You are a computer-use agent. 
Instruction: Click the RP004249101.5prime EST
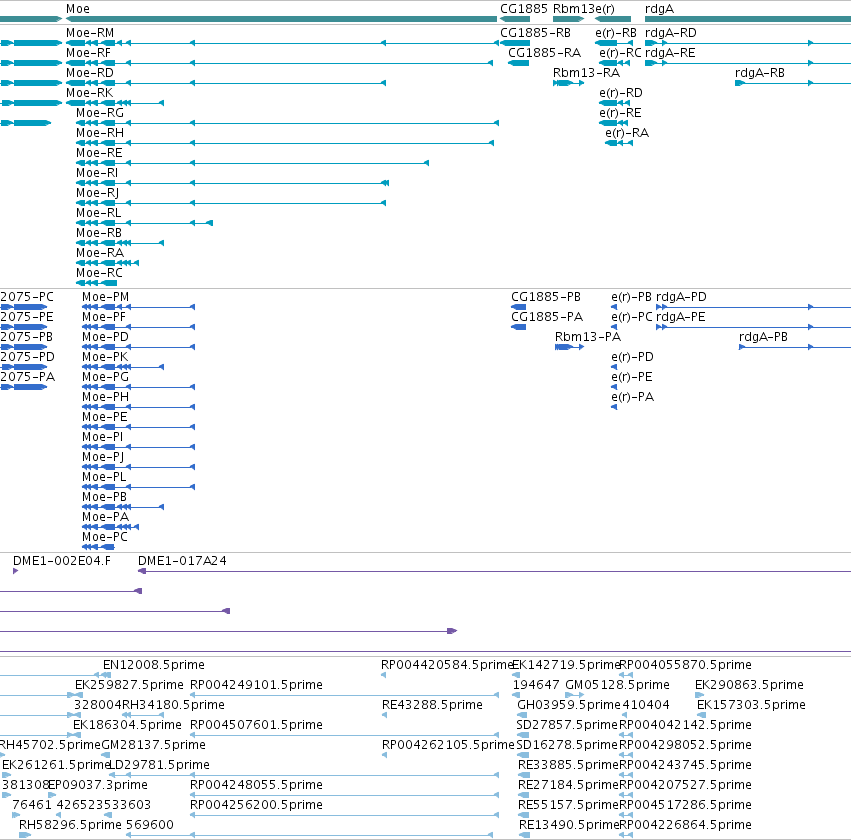[x=256, y=685]
